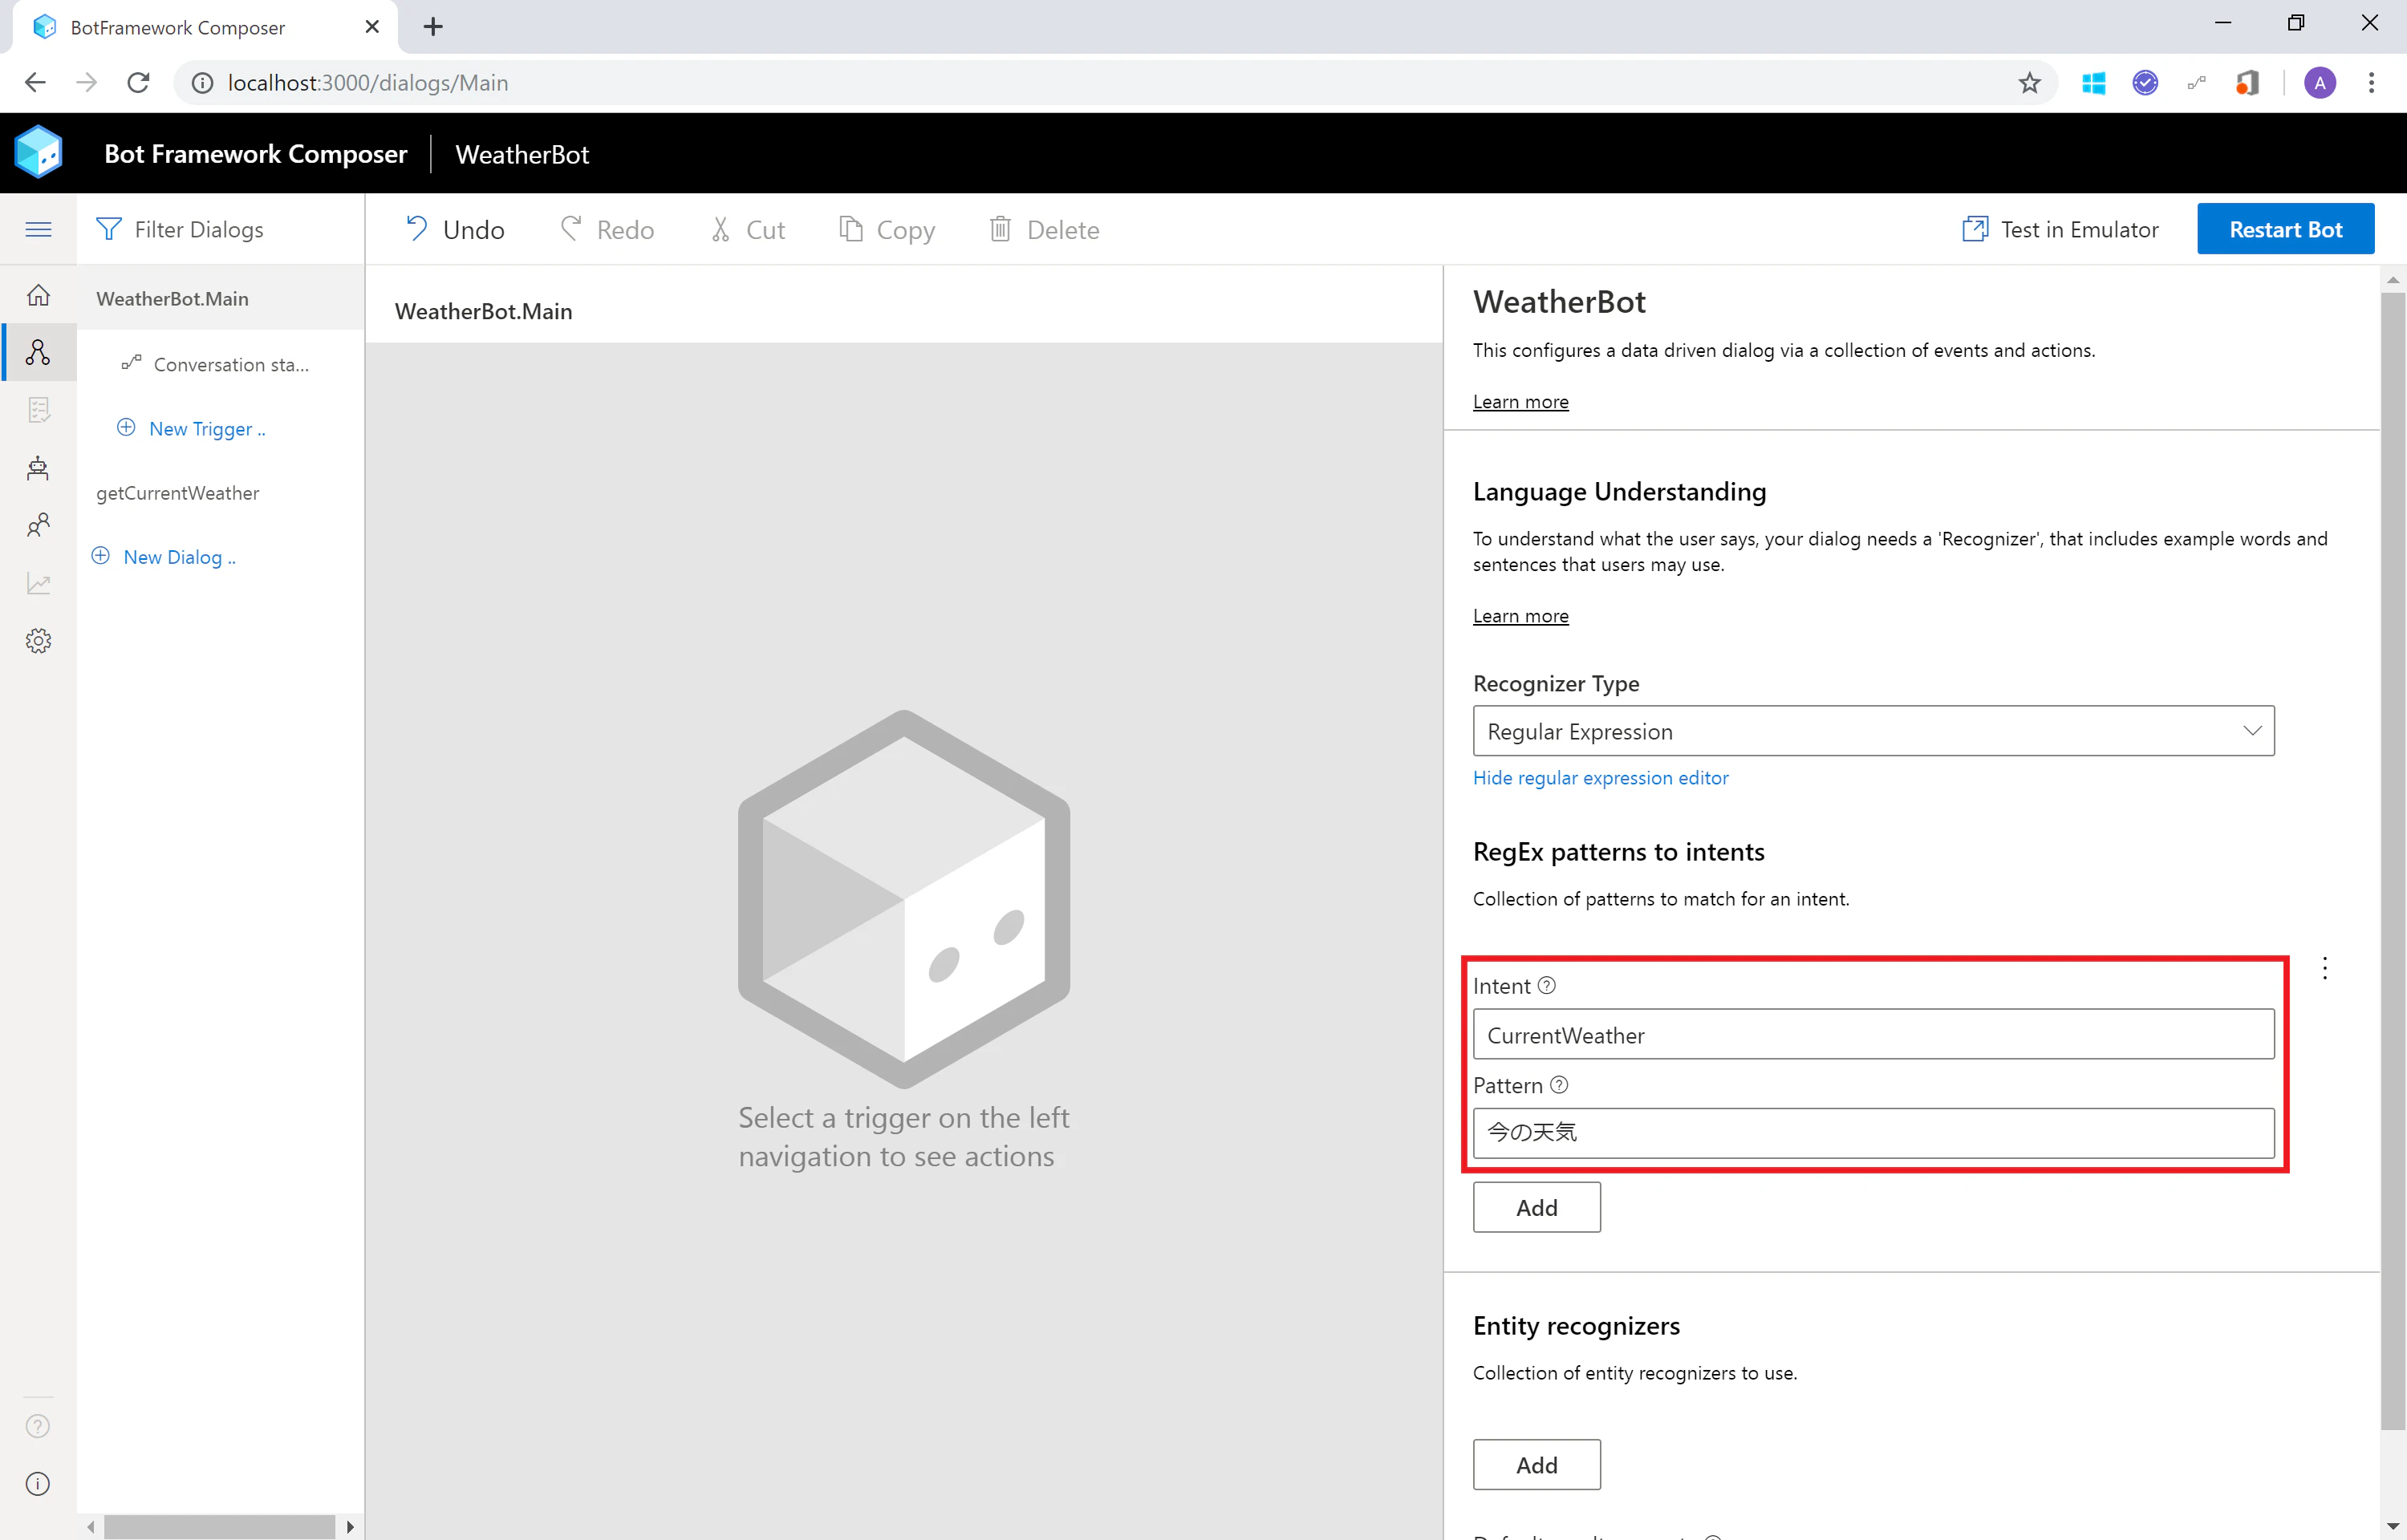Open a new browser tab
The width and height of the screenshot is (2407, 1540).
433,27
